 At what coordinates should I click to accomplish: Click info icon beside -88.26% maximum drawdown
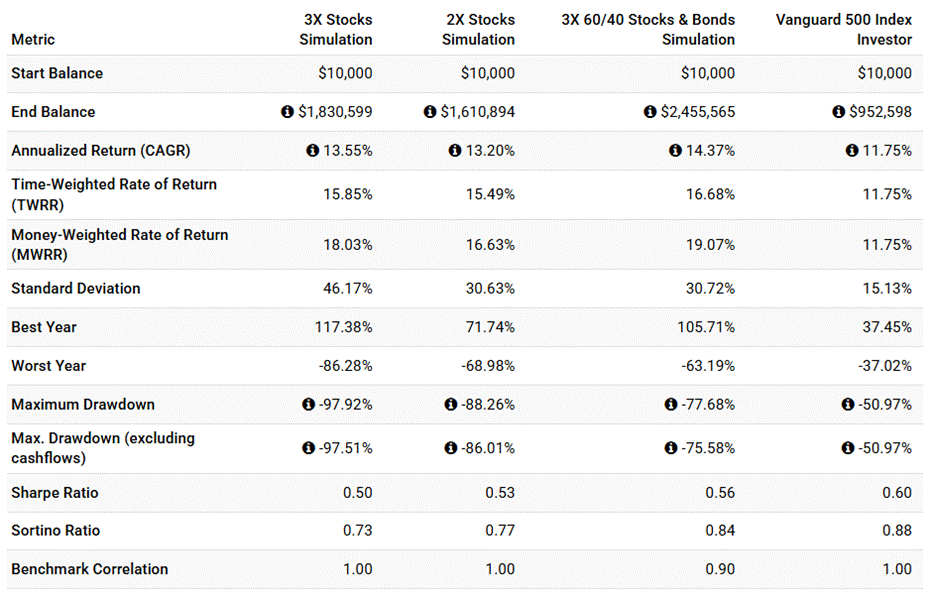(x=450, y=405)
